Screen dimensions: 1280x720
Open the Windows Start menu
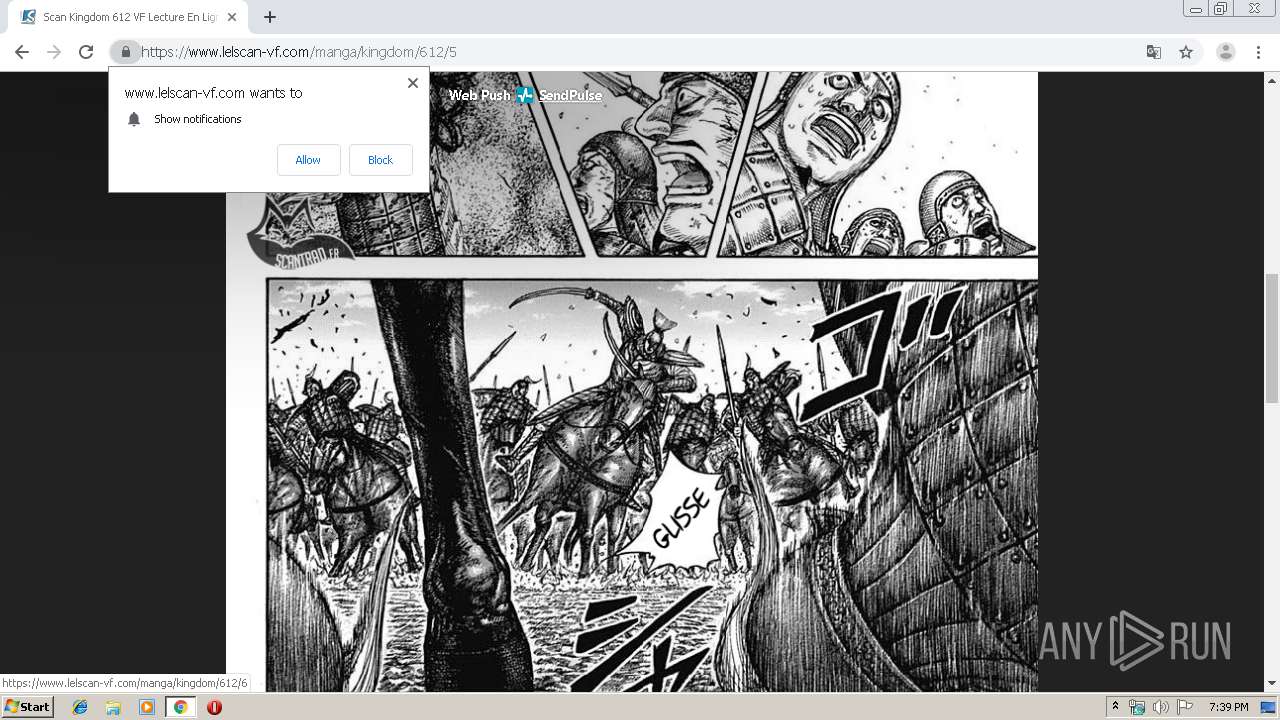coord(27,706)
